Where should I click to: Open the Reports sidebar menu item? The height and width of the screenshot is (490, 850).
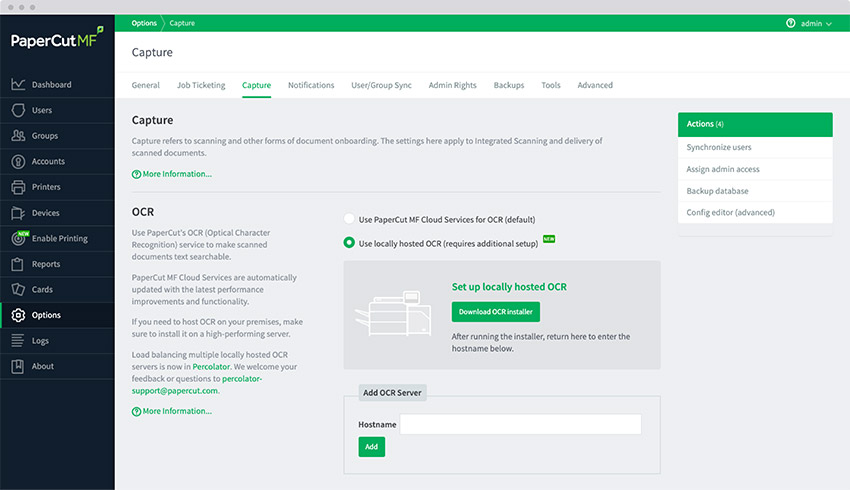click(x=57, y=264)
